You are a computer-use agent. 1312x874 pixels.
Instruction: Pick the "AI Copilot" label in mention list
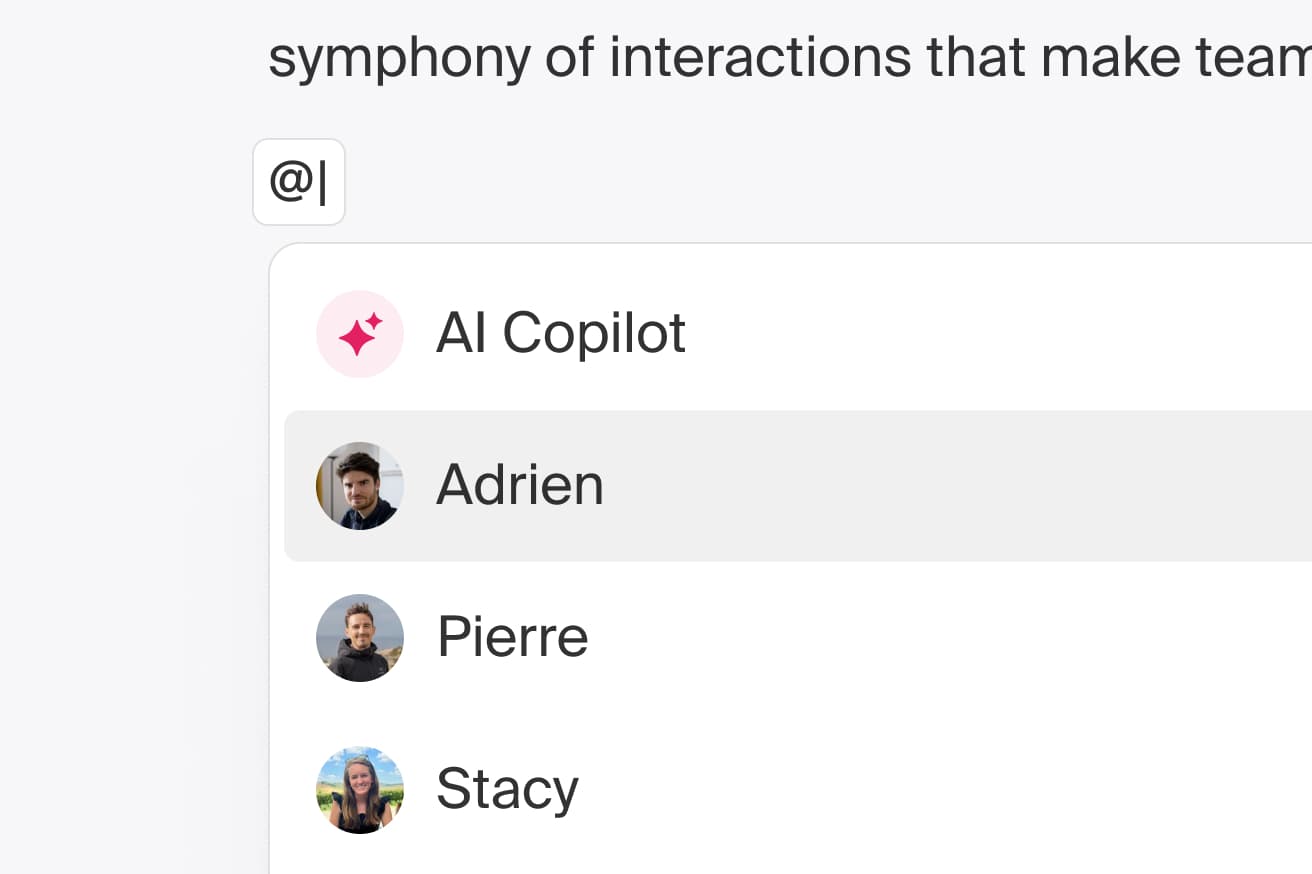tap(561, 334)
